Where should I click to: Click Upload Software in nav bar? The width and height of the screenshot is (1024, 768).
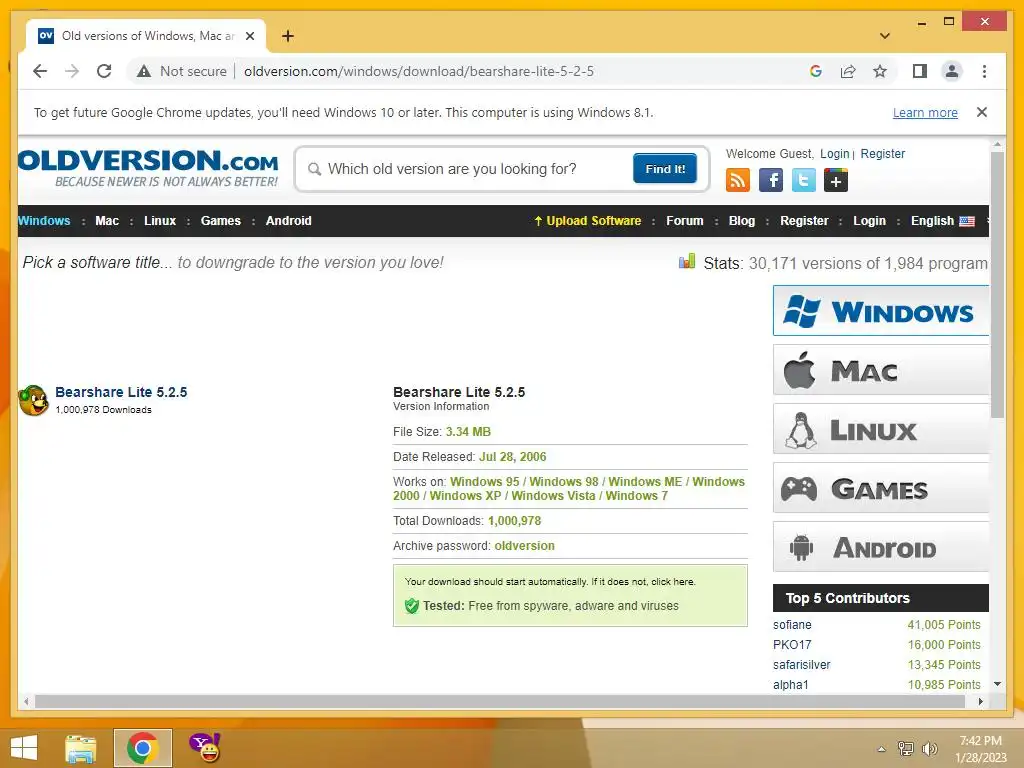588,221
